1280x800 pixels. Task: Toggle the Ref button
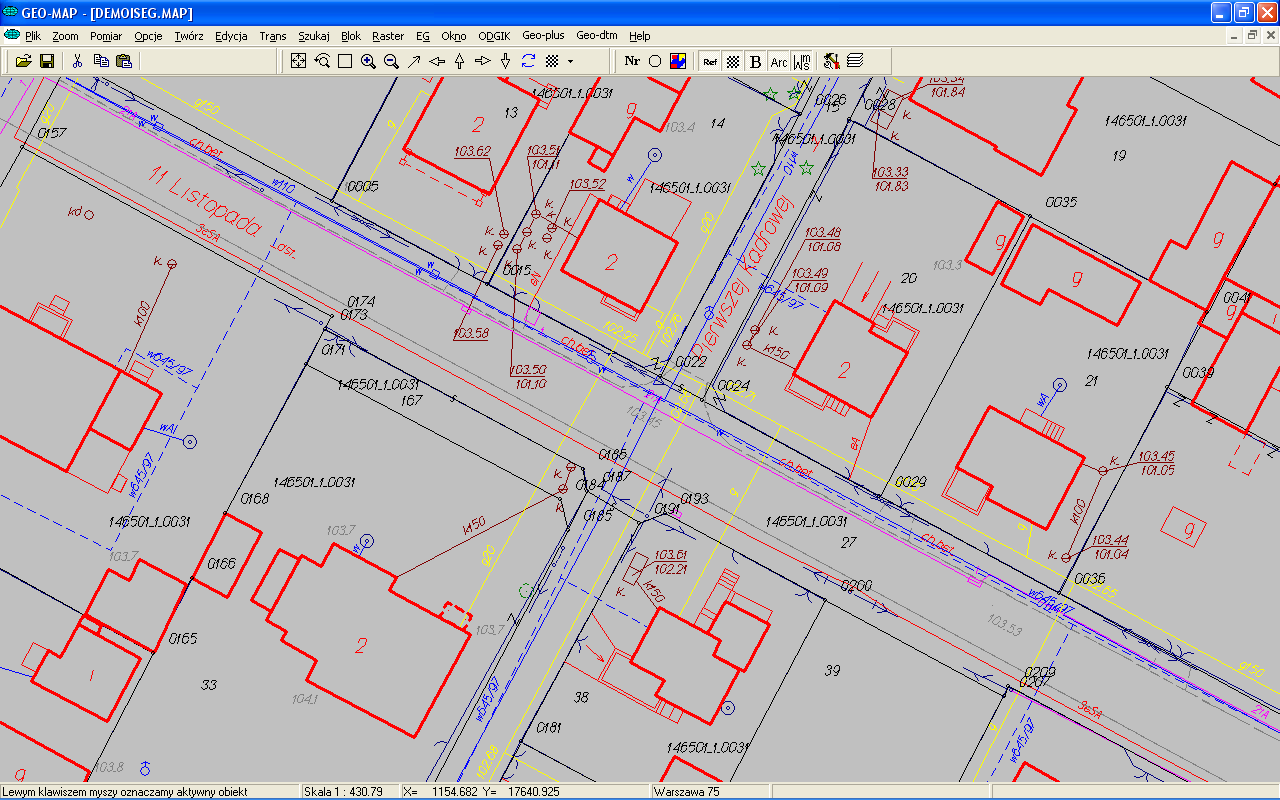pos(710,61)
